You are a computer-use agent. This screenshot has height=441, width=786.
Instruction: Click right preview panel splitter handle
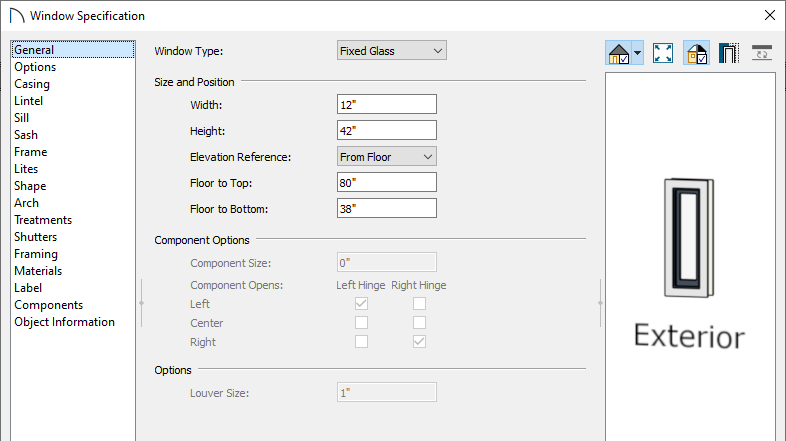600,303
